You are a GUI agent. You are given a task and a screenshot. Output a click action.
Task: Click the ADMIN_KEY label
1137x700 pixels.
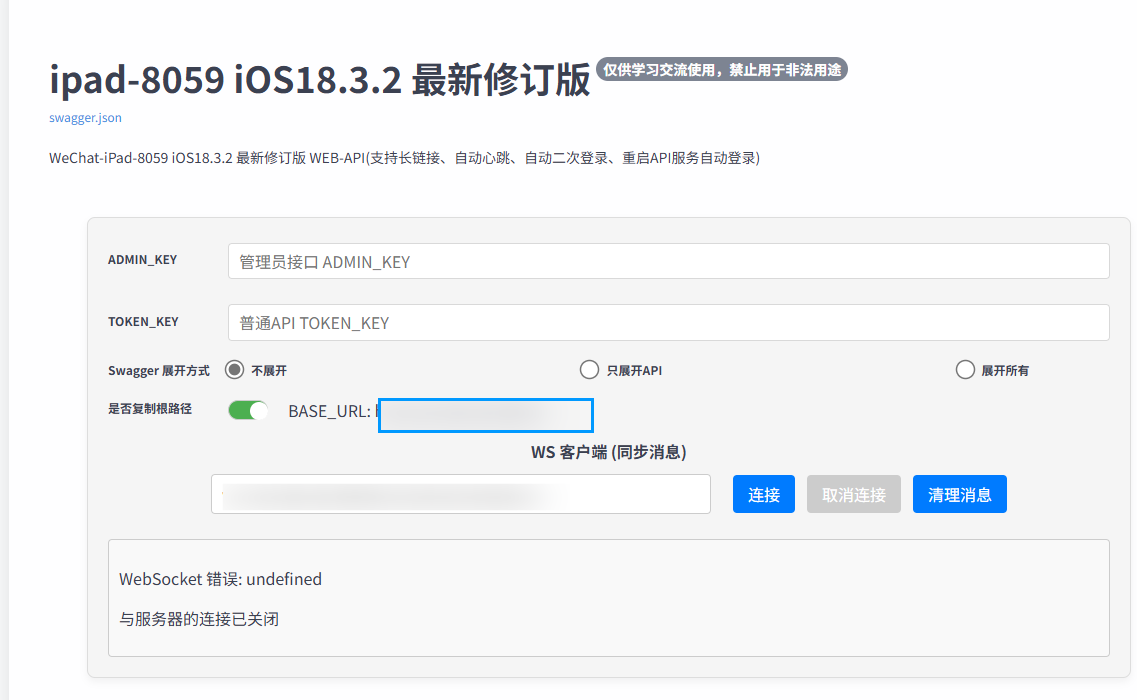142,260
